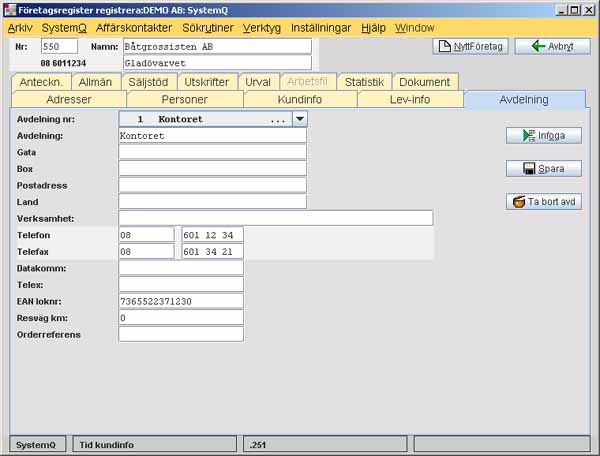The image size is (600, 456).
Task: Click the Nr field containing 550
Action: tap(59, 46)
